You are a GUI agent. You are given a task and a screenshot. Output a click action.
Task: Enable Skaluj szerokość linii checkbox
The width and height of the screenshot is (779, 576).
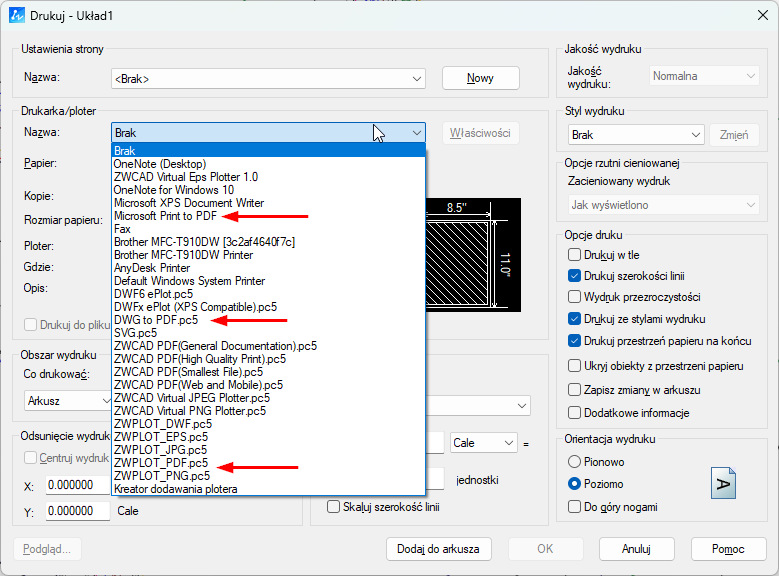[x=333, y=507]
